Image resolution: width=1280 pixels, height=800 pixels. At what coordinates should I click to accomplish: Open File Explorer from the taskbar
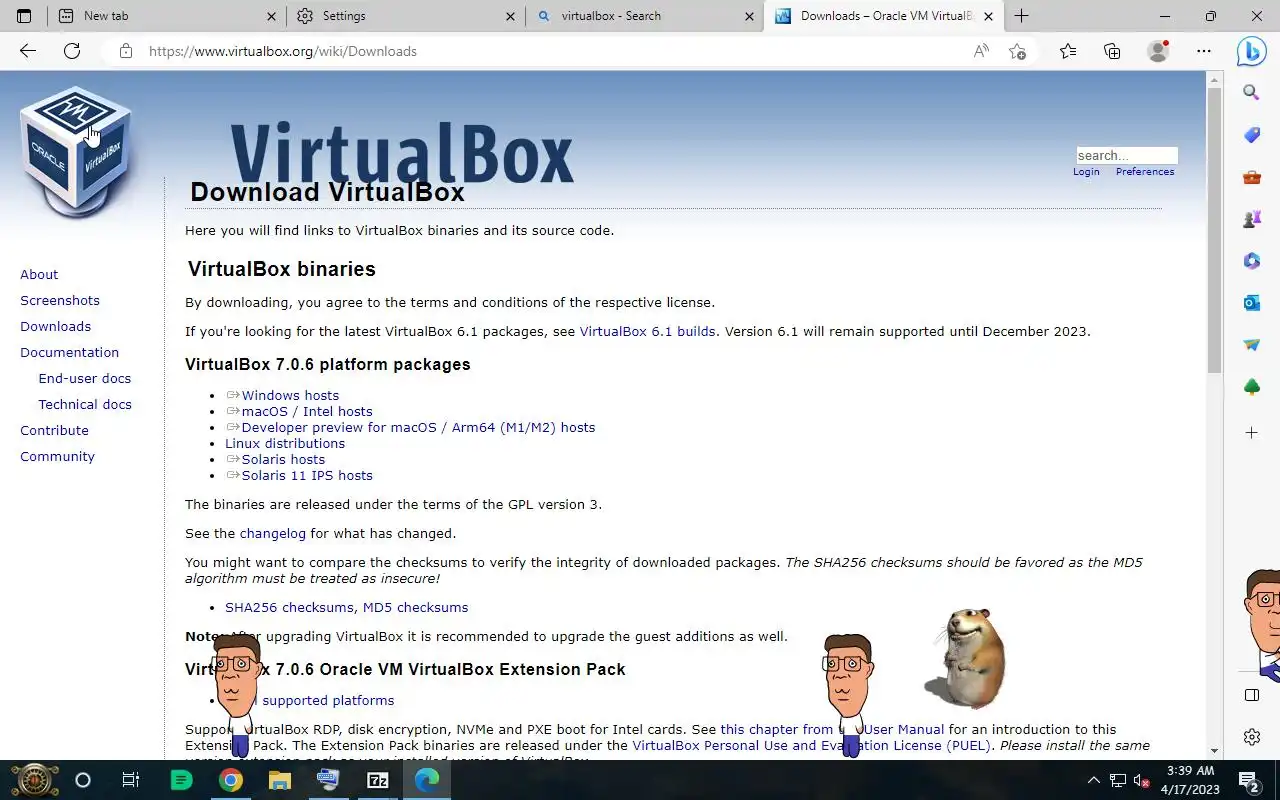pyautogui.click(x=280, y=780)
